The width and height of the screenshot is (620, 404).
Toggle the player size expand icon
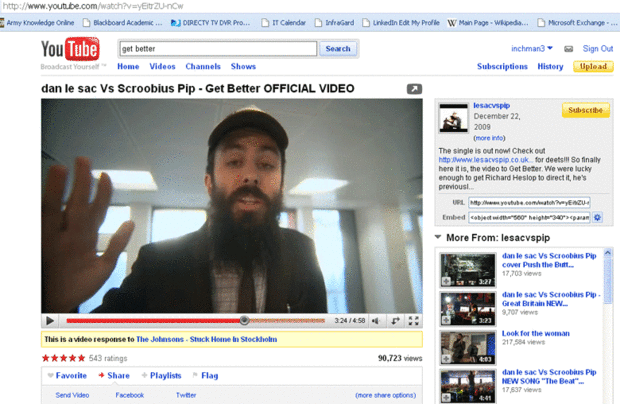[395, 321]
